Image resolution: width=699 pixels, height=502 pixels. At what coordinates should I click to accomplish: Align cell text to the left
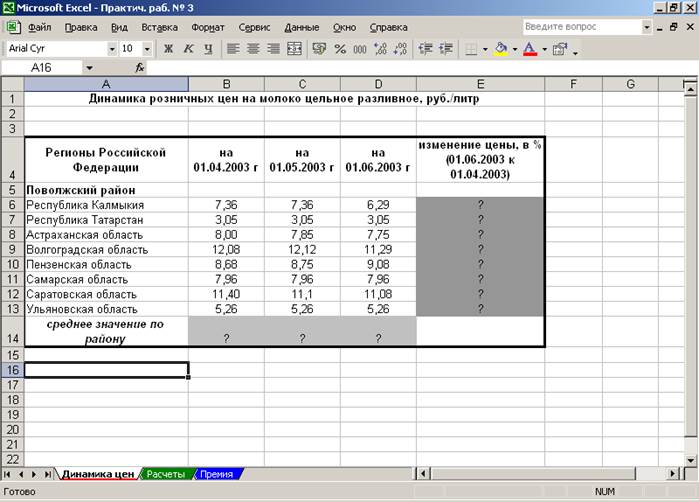[232, 48]
